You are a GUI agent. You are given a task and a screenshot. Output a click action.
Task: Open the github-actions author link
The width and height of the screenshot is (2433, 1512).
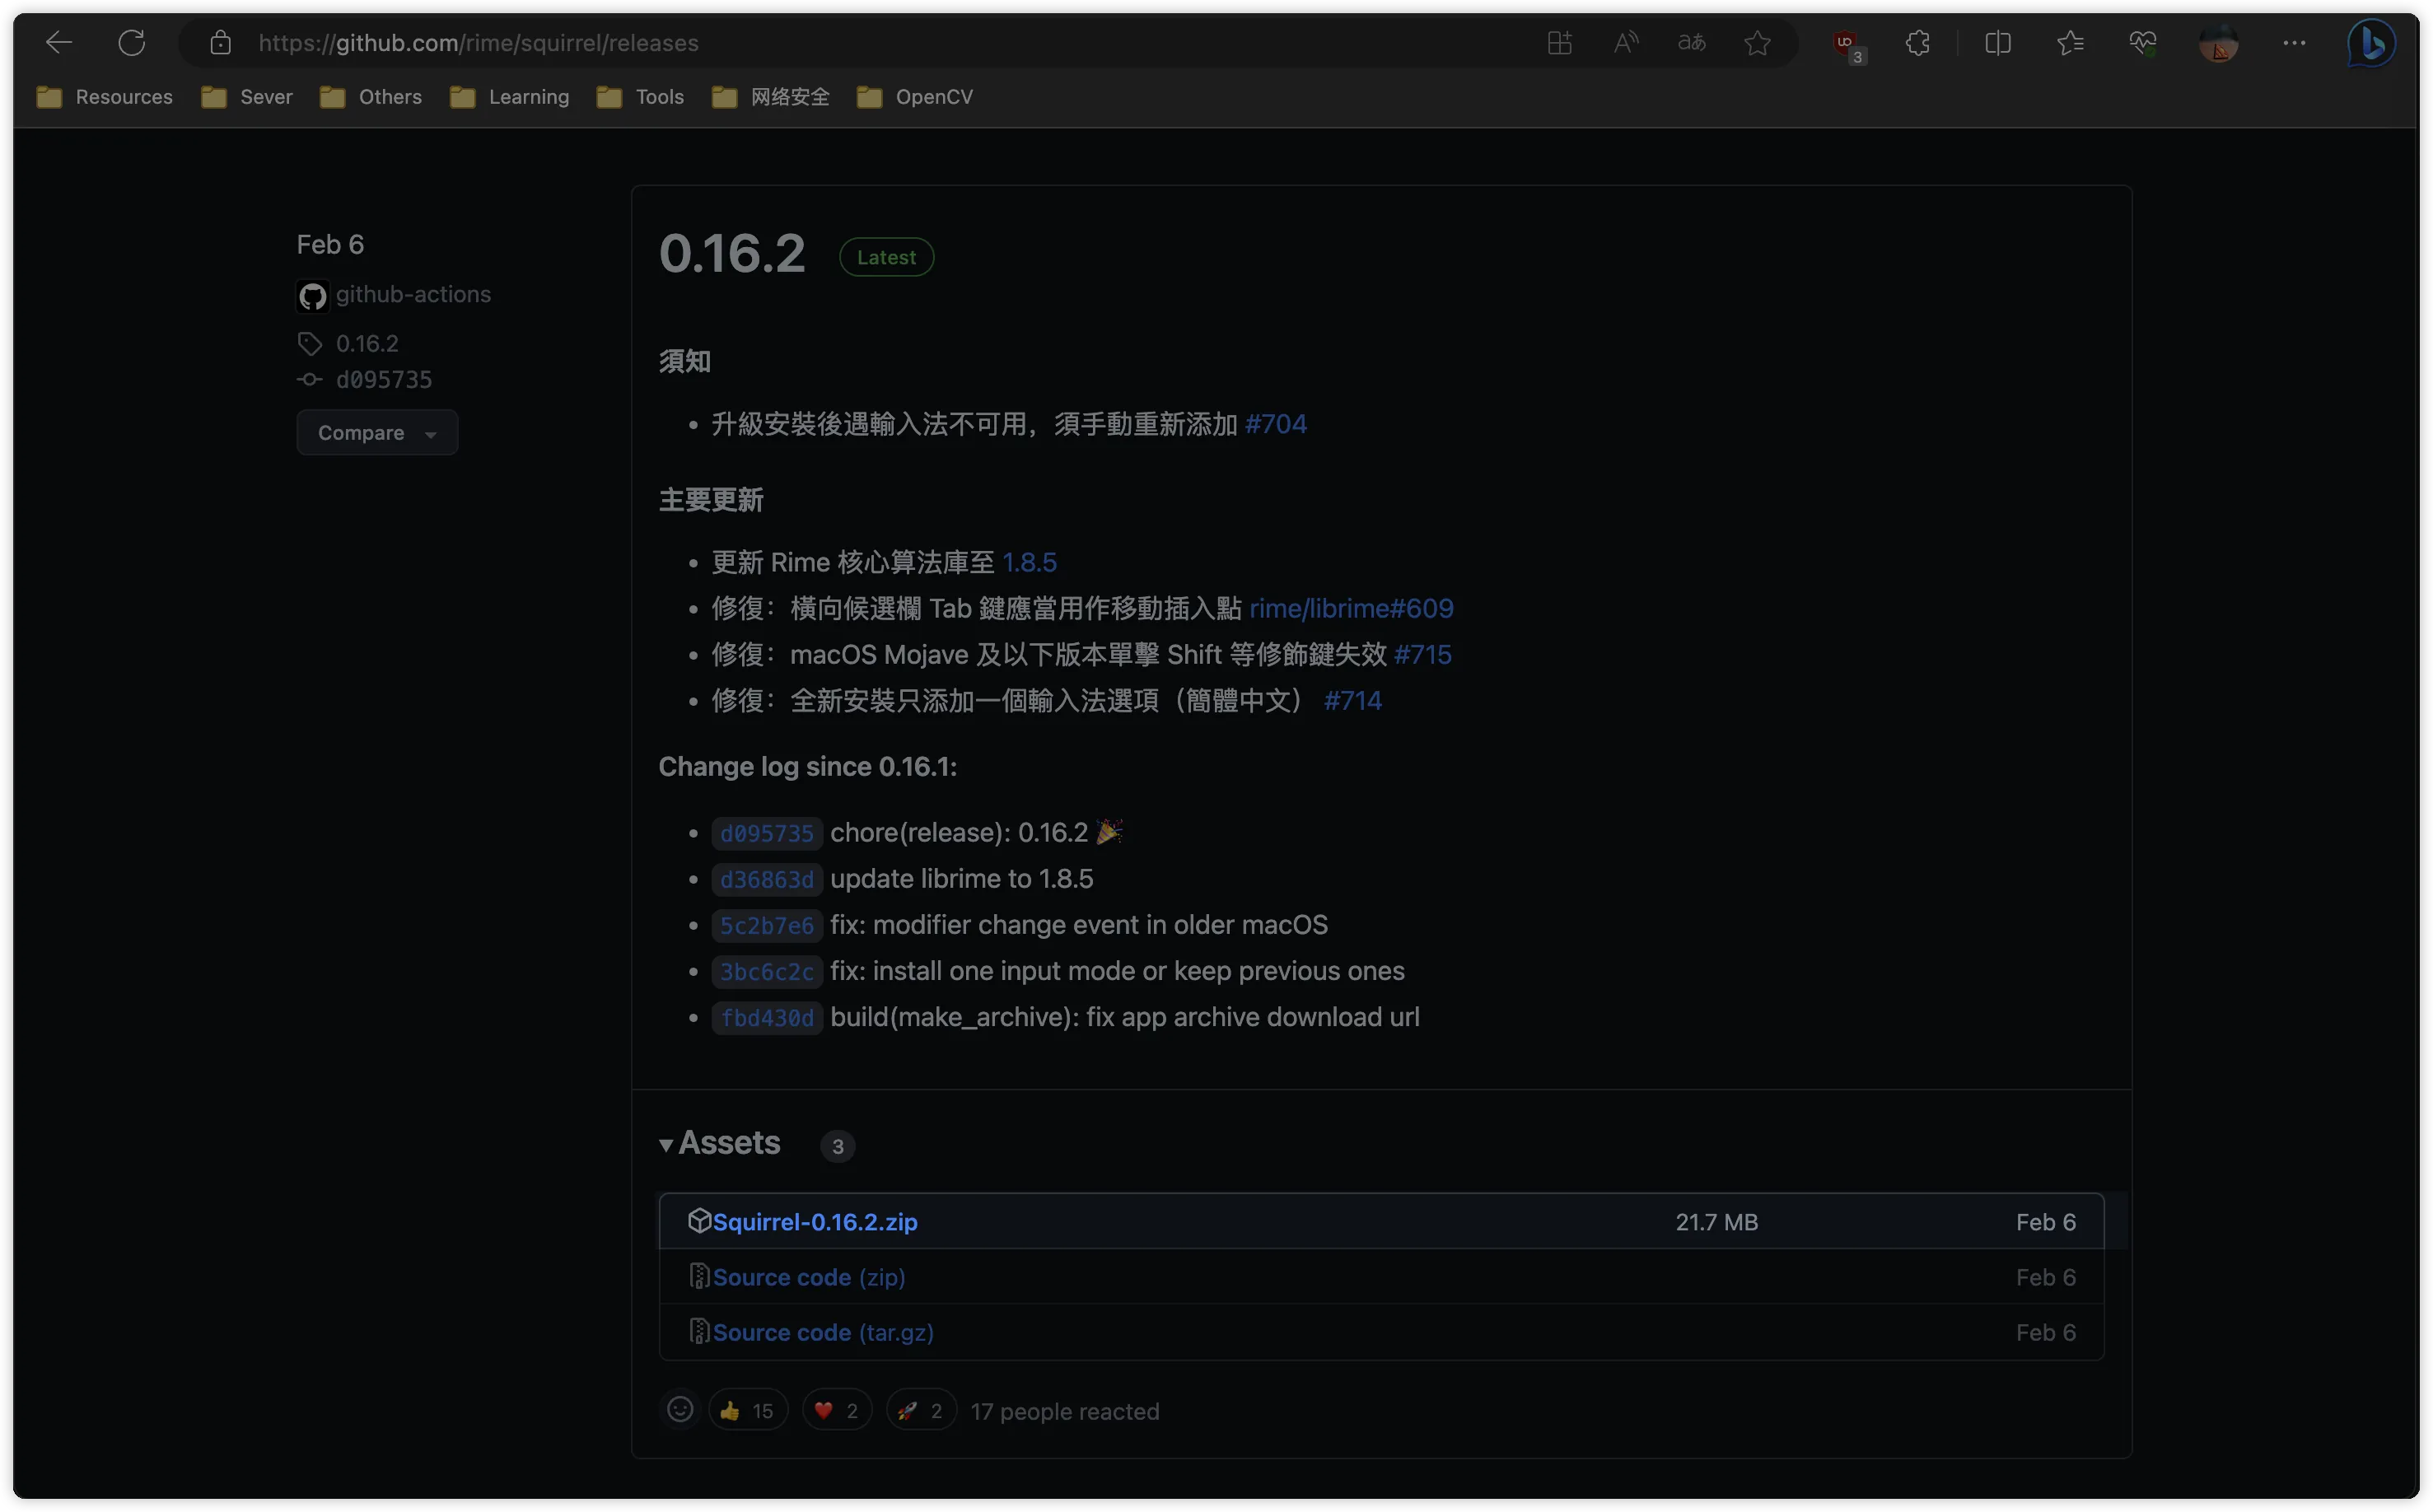point(413,294)
